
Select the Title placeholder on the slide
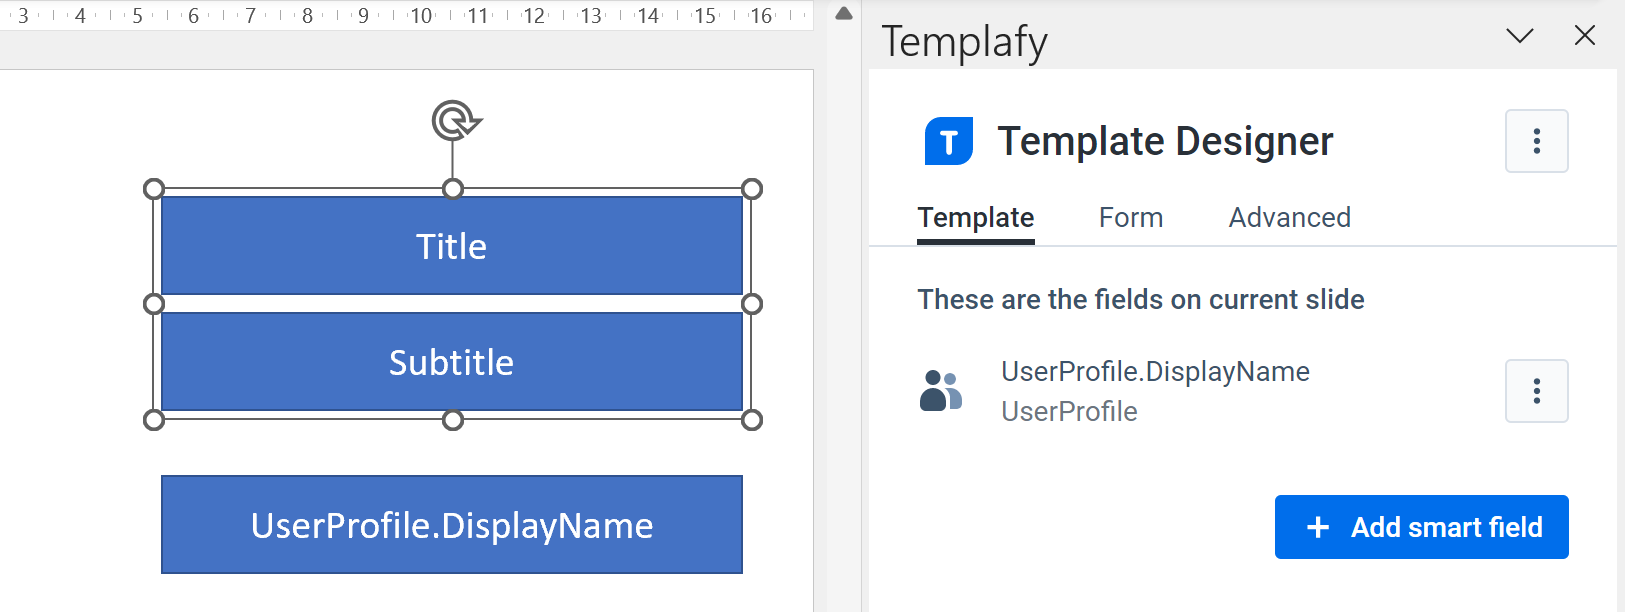coord(451,246)
